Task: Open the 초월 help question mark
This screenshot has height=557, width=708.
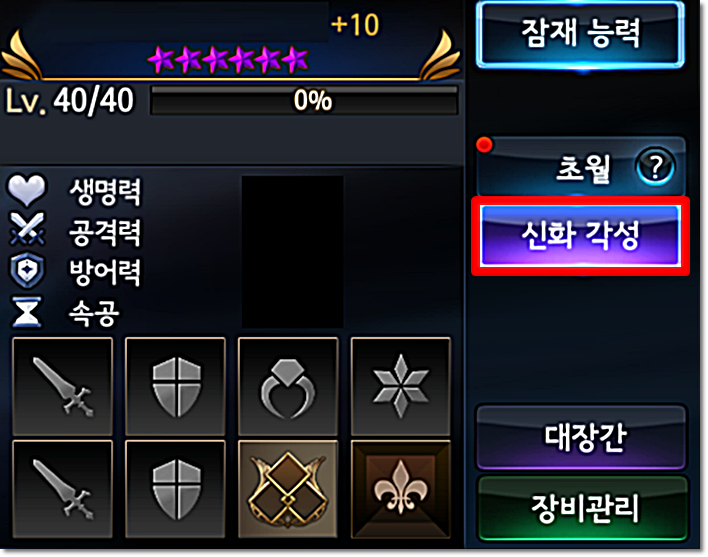Action: 655,167
